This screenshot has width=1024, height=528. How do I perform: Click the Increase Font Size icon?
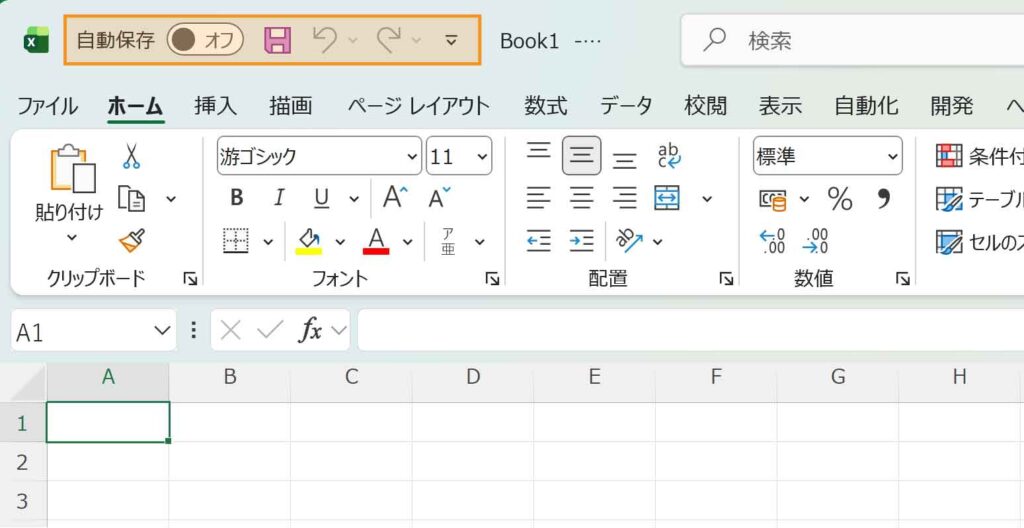click(x=395, y=198)
